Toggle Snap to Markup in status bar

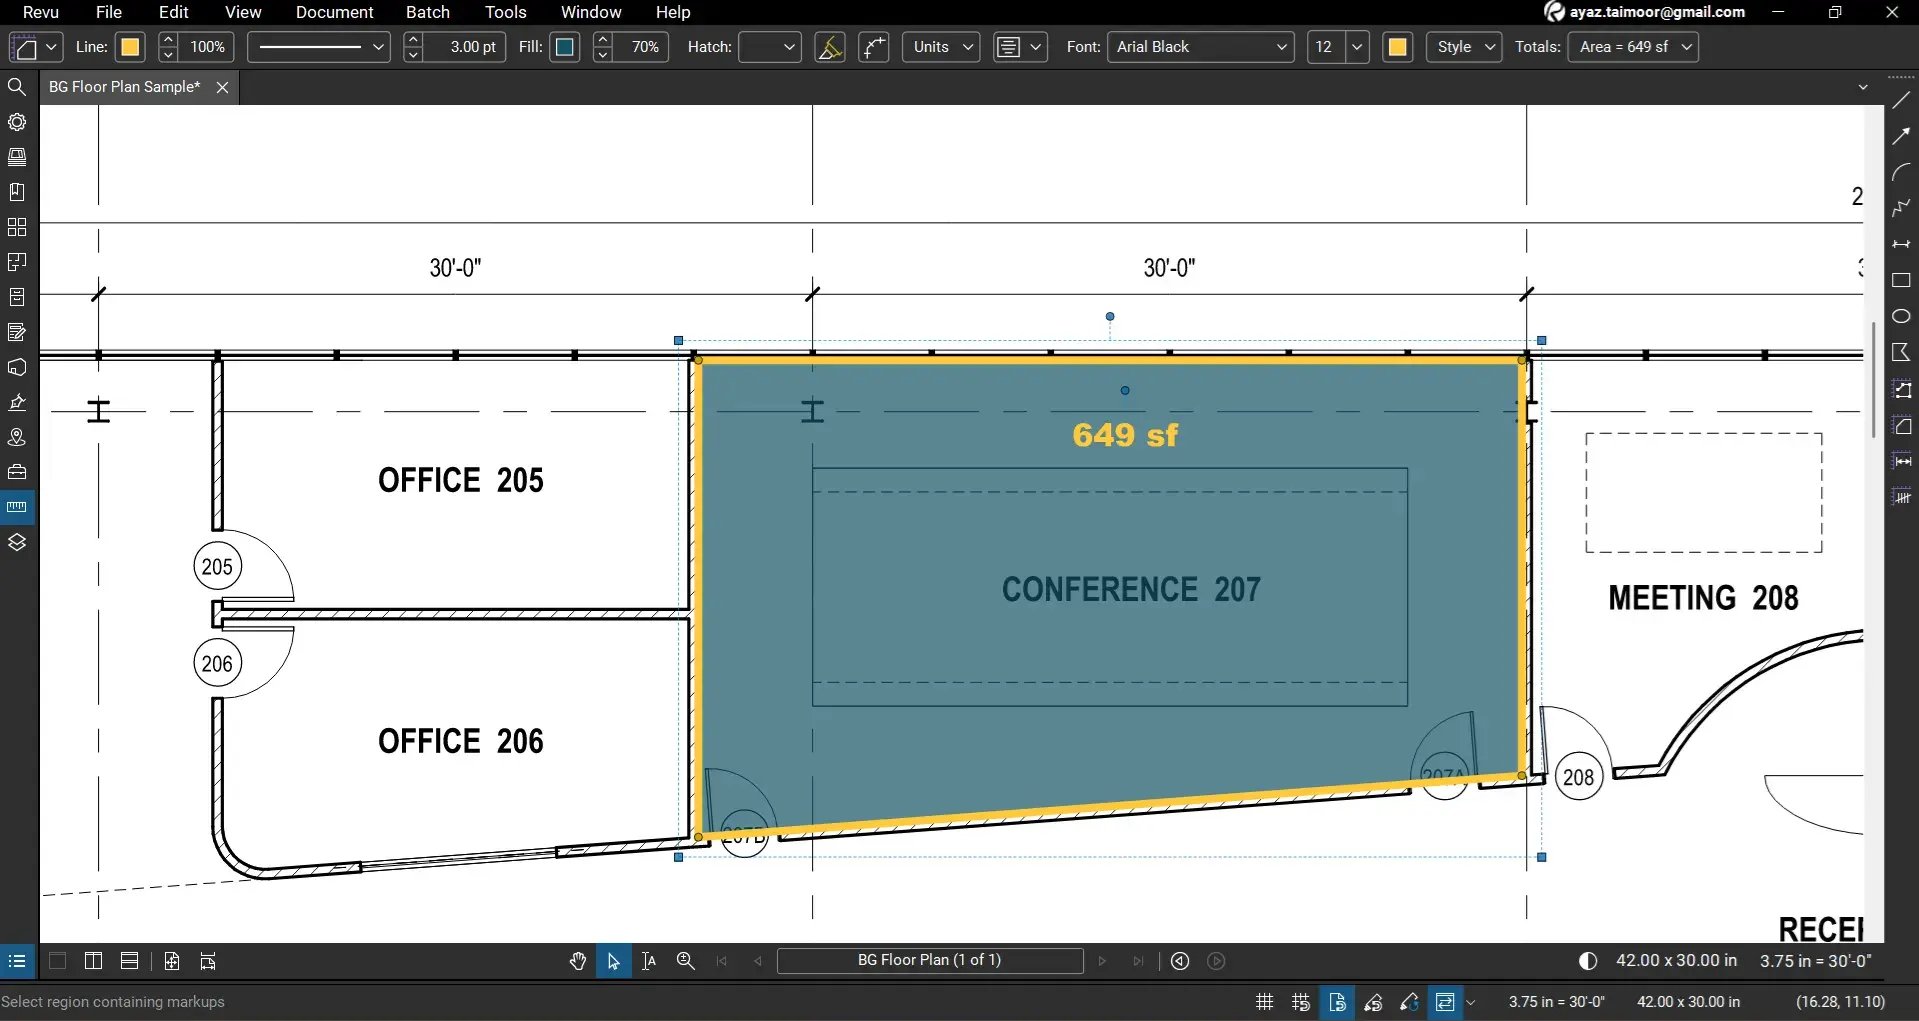pyautogui.click(x=1373, y=1001)
